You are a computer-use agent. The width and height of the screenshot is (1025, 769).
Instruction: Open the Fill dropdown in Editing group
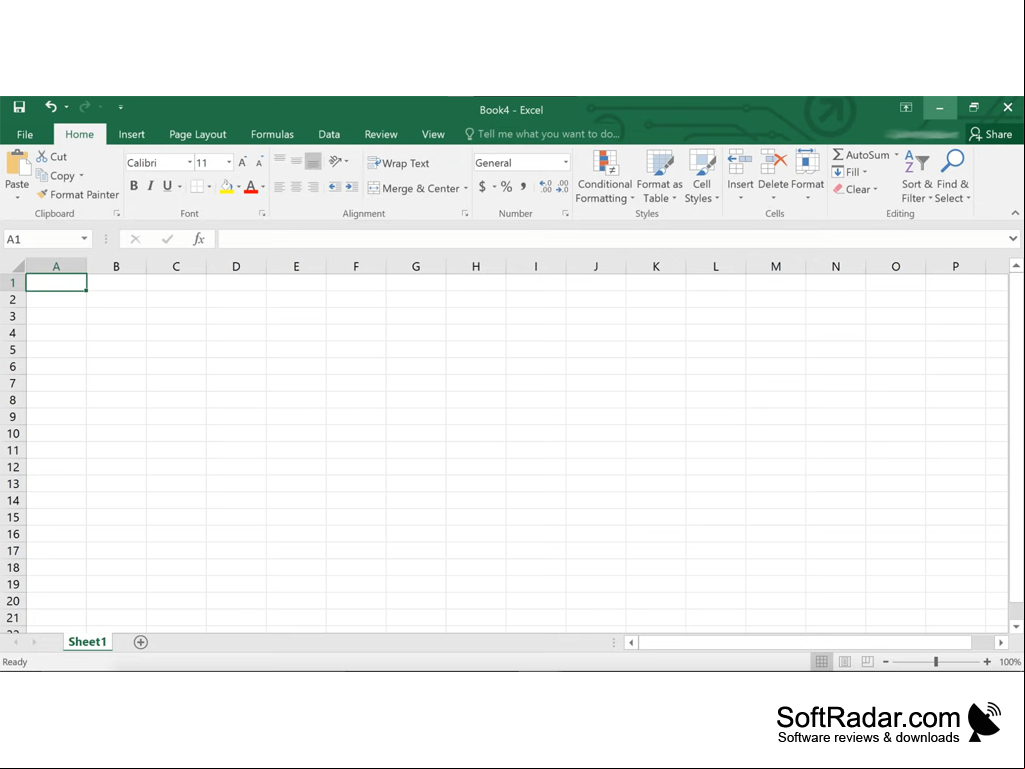pos(849,172)
